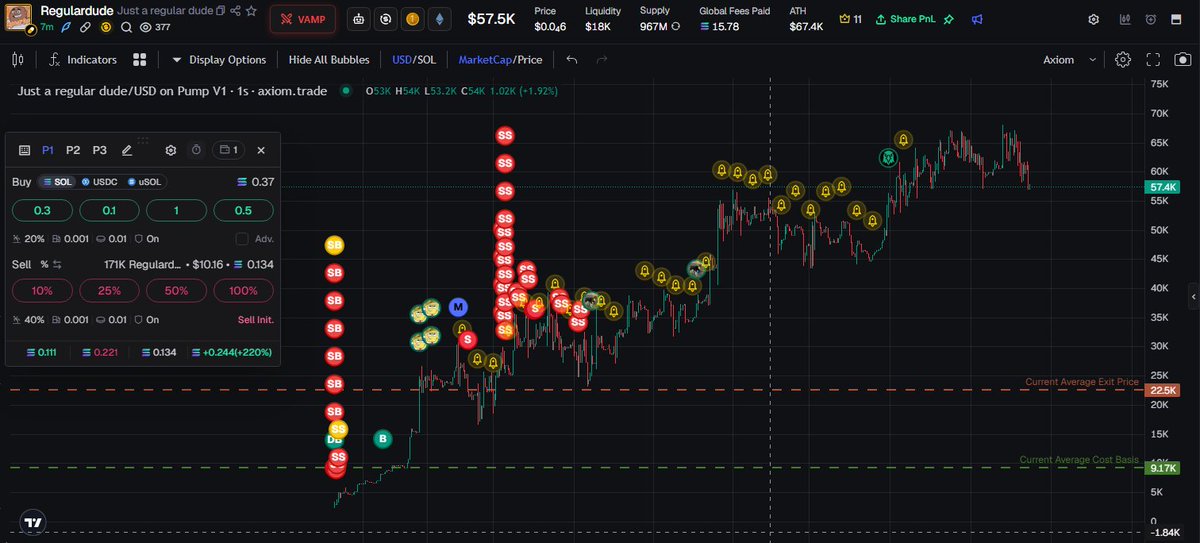The width and height of the screenshot is (1200, 543).
Task: Open the Indicators menu
Action: (x=82, y=60)
